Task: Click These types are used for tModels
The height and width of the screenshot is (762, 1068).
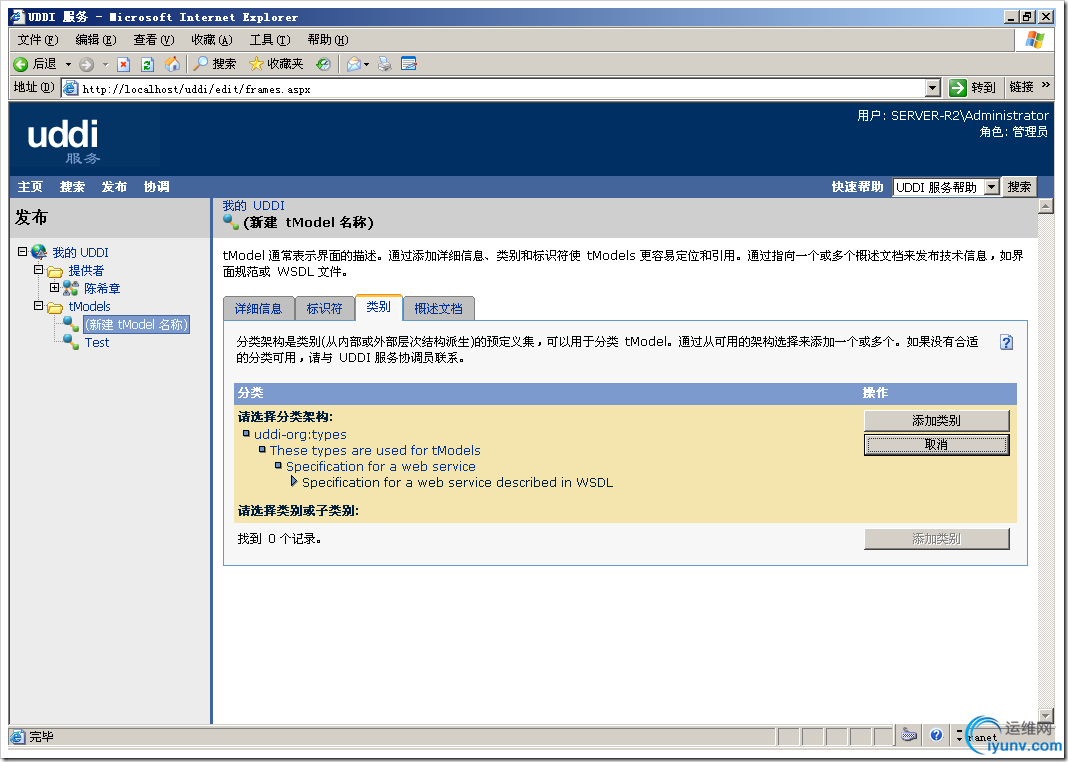Action: click(x=375, y=450)
